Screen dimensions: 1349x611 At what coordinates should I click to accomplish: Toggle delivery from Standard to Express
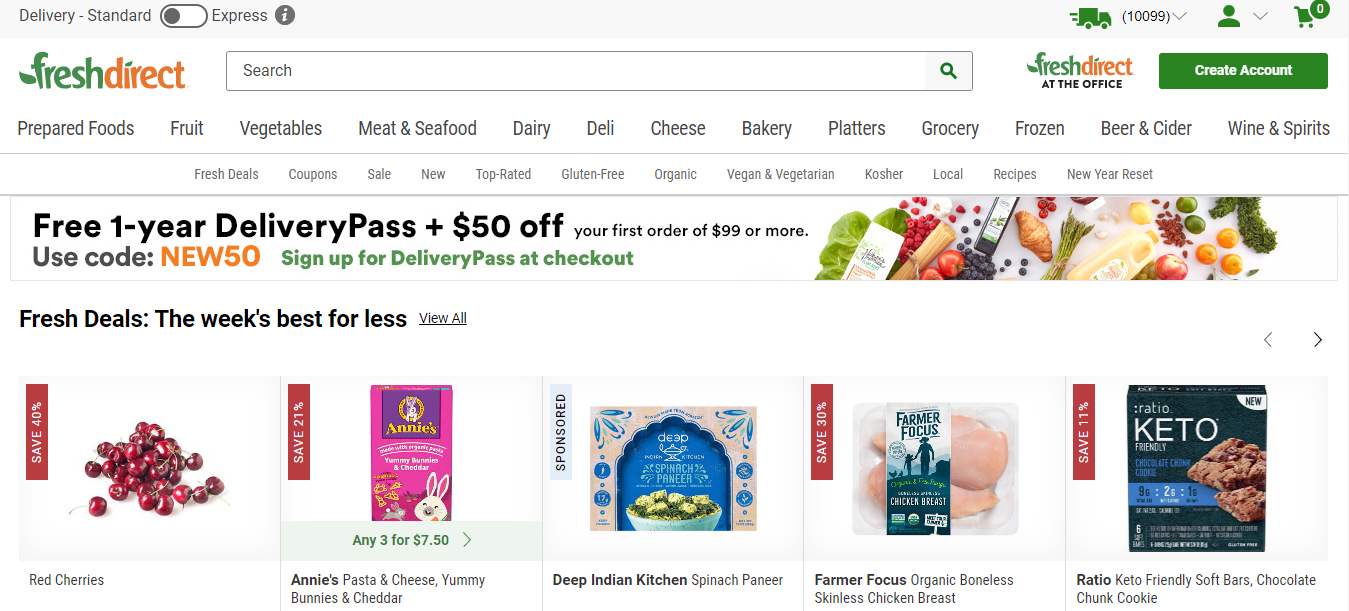coord(184,16)
